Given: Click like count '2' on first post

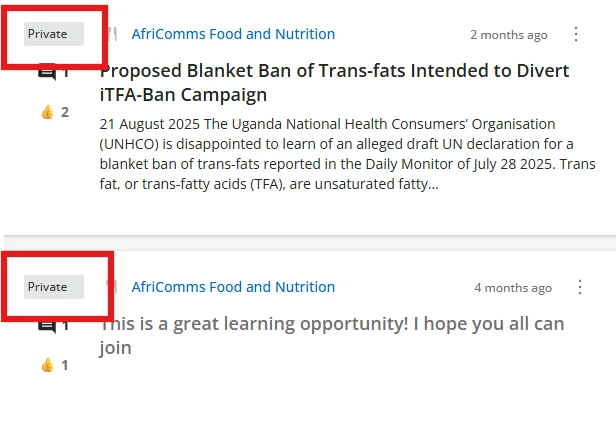Looking at the screenshot, I should (65, 112).
